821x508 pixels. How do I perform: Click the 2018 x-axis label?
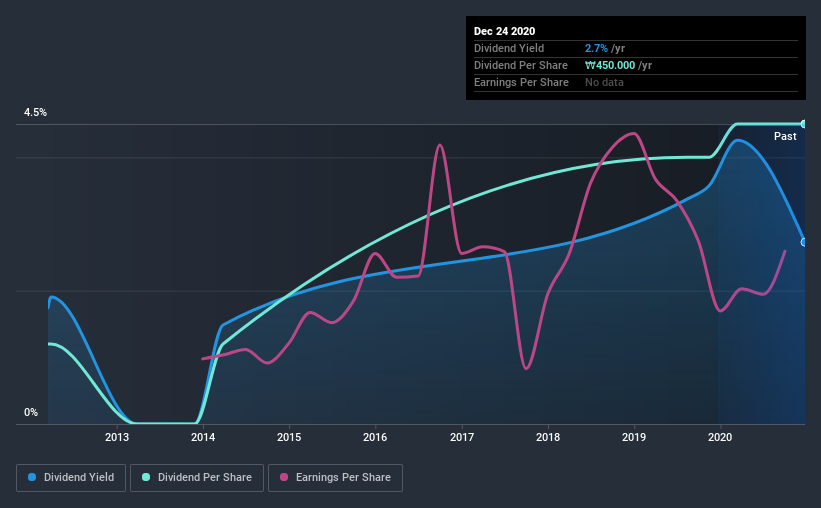click(x=548, y=437)
